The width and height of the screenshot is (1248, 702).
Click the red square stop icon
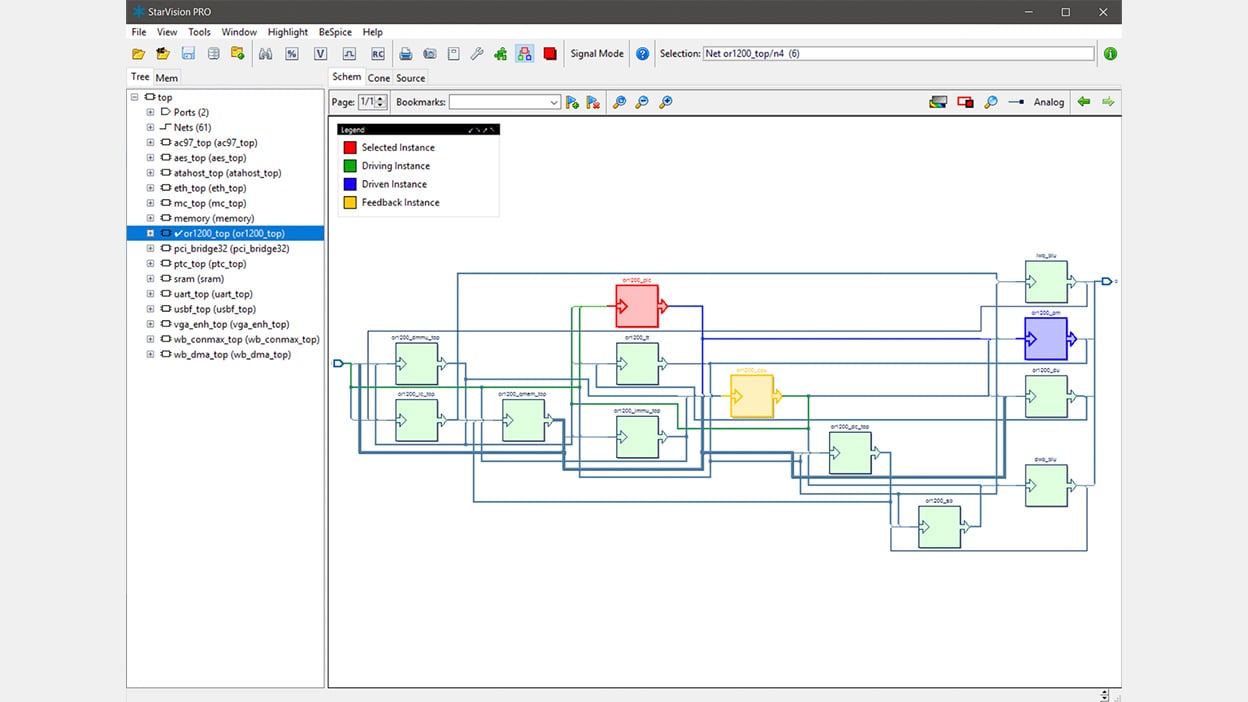coord(550,54)
